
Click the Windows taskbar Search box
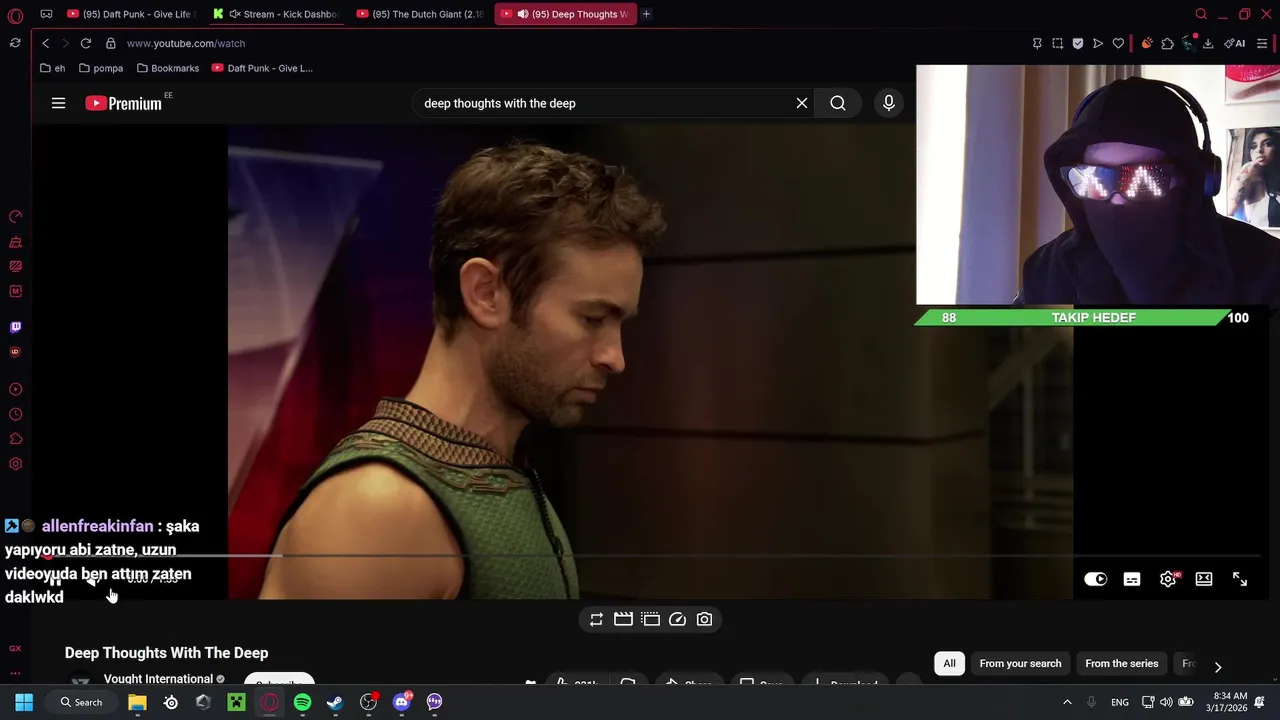(82, 702)
